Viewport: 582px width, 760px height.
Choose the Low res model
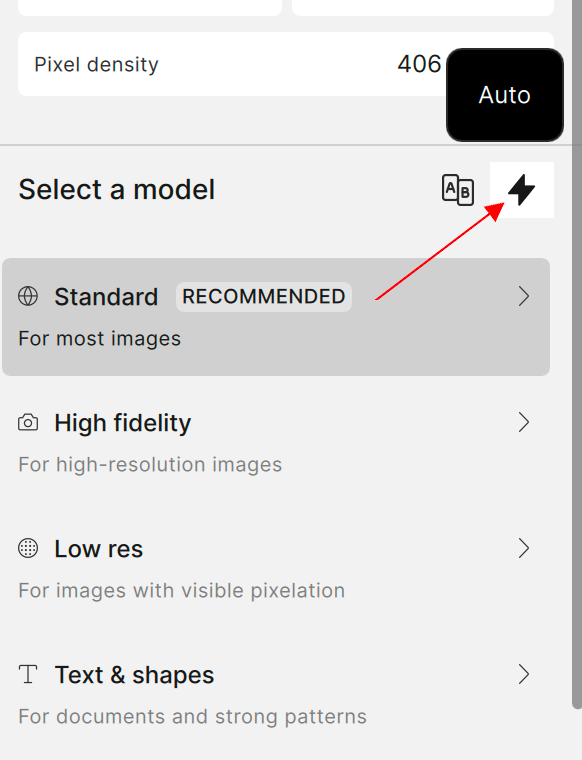coord(276,569)
